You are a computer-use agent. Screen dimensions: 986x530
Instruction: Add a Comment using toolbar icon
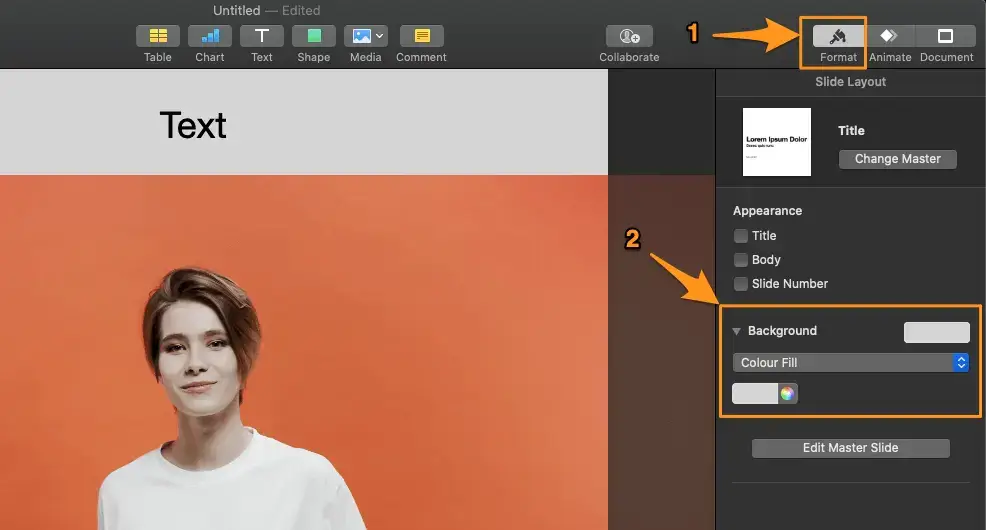421,36
